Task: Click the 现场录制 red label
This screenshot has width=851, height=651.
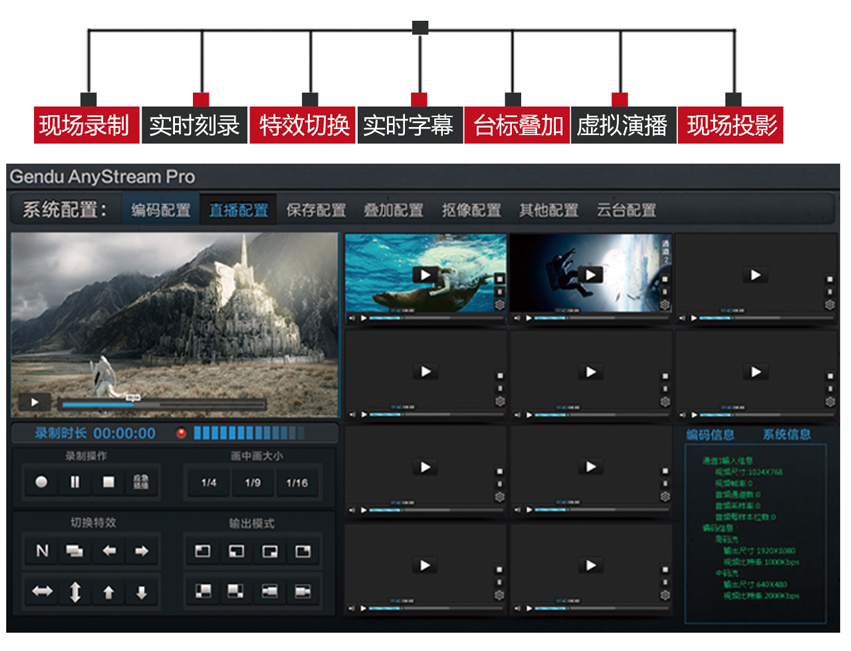Action: 86,125
